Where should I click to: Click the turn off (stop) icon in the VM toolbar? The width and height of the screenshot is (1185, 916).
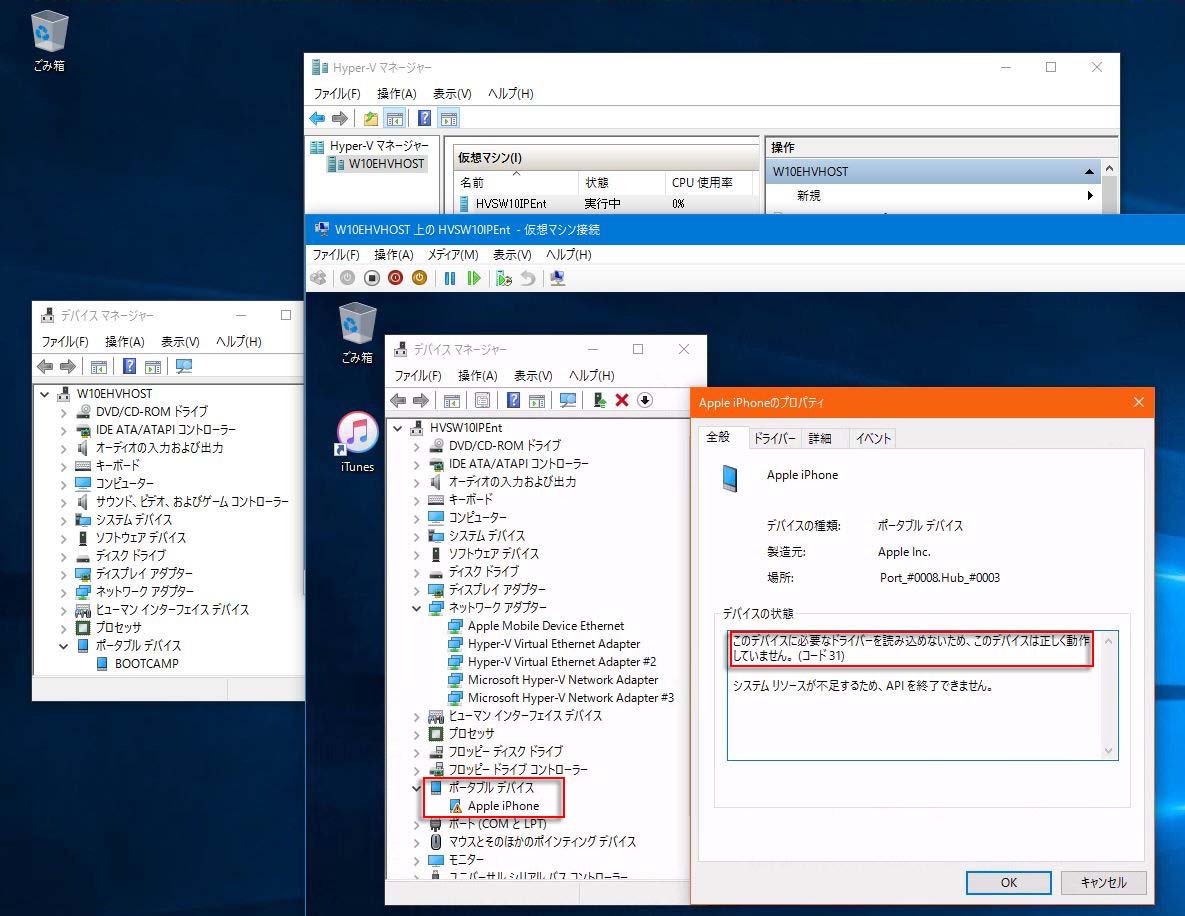click(x=371, y=278)
